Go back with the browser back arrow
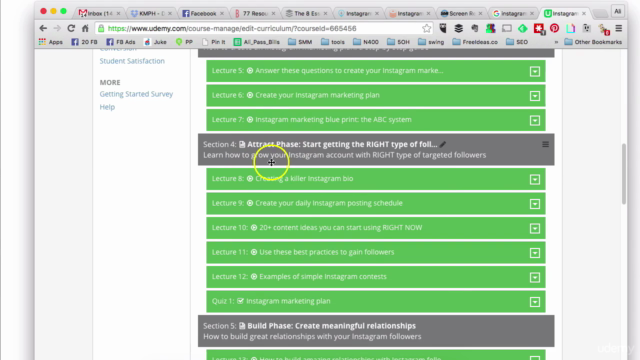This screenshot has width=640, height=360. click(43, 28)
